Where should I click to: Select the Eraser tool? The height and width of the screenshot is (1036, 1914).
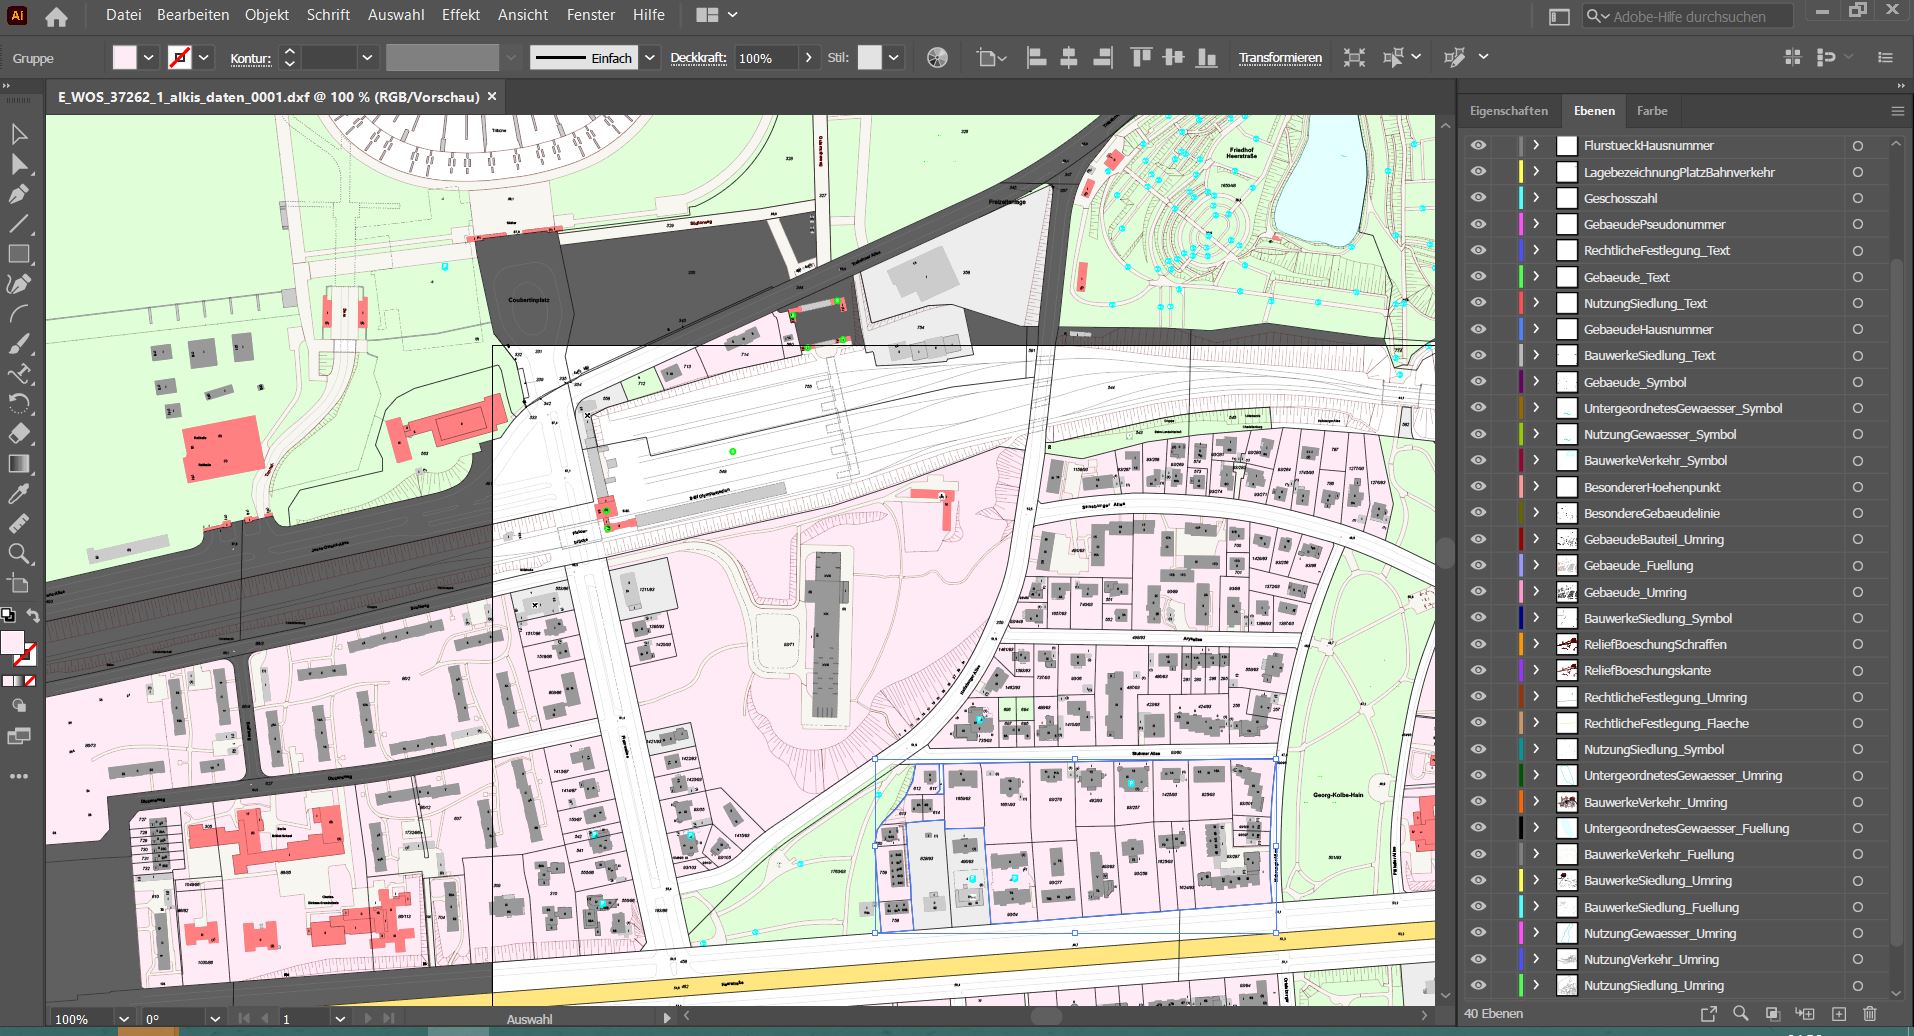click(x=18, y=434)
